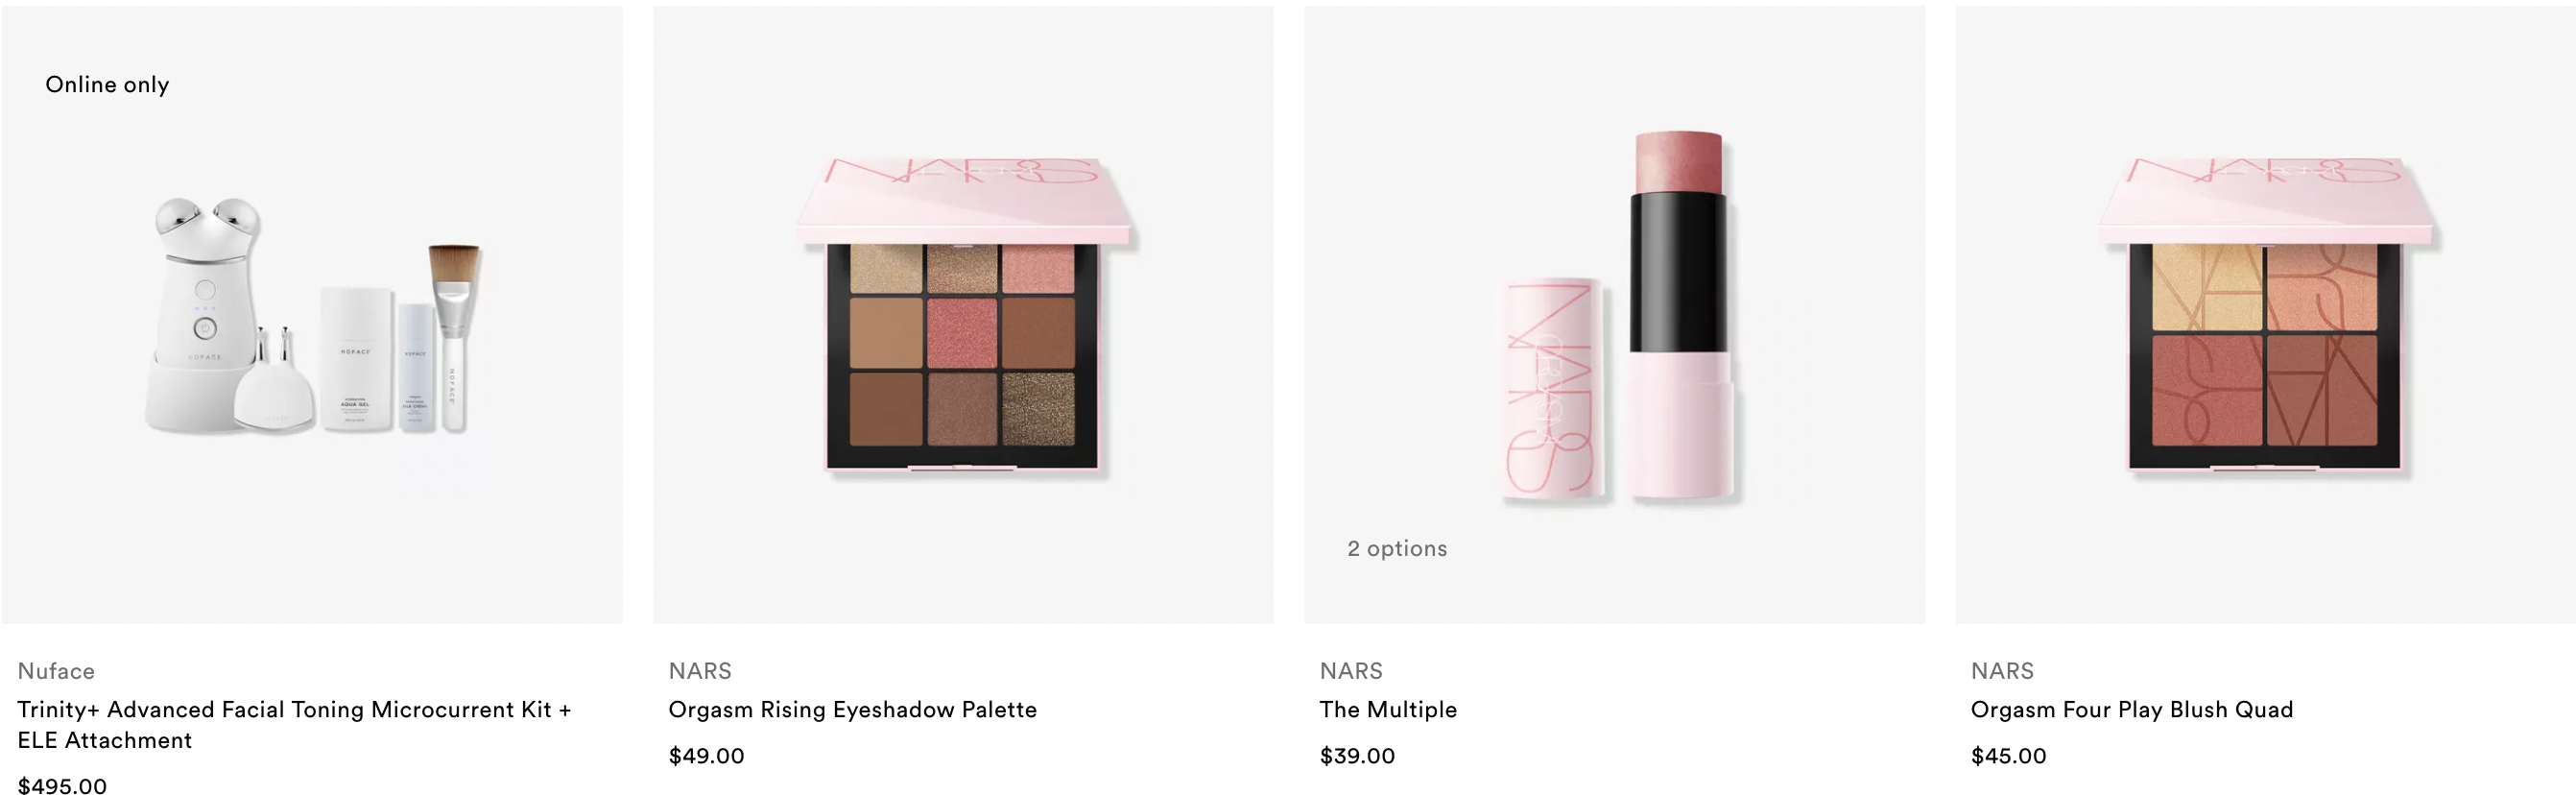Click the Online only badge
Screen dimensions: 2576x795
(107, 85)
